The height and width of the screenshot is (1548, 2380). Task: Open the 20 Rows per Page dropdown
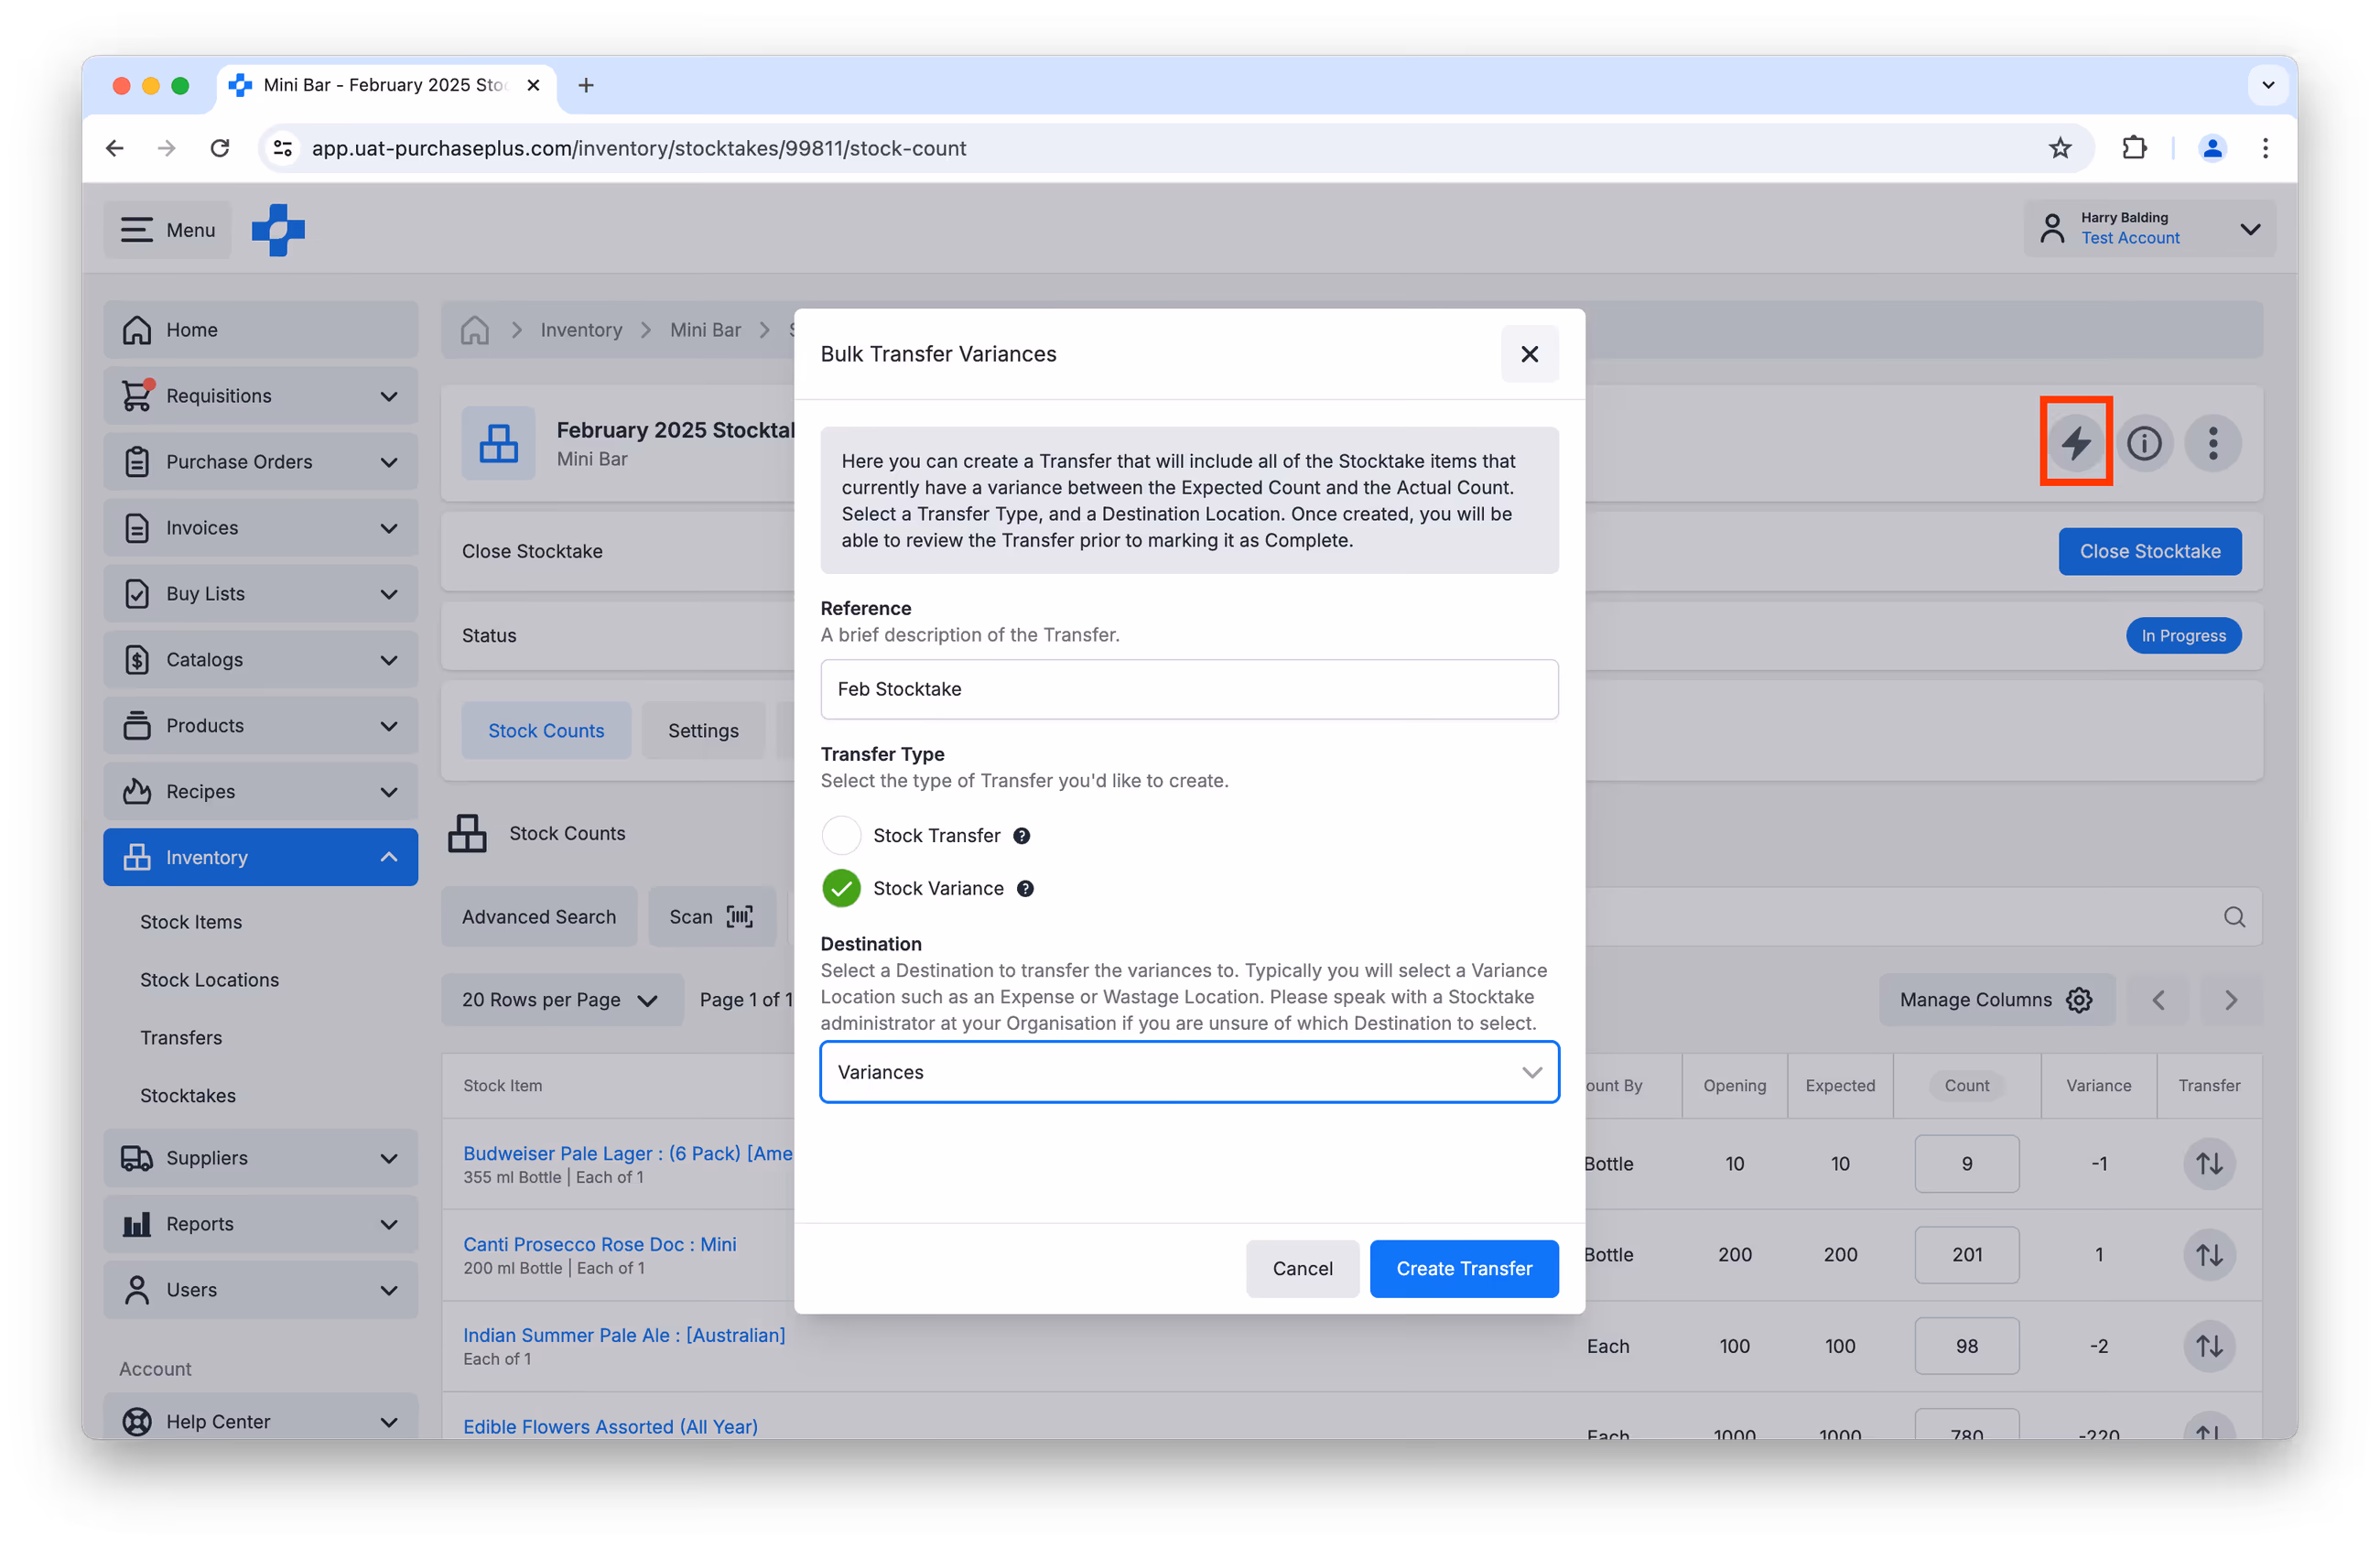[x=562, y=1000]
